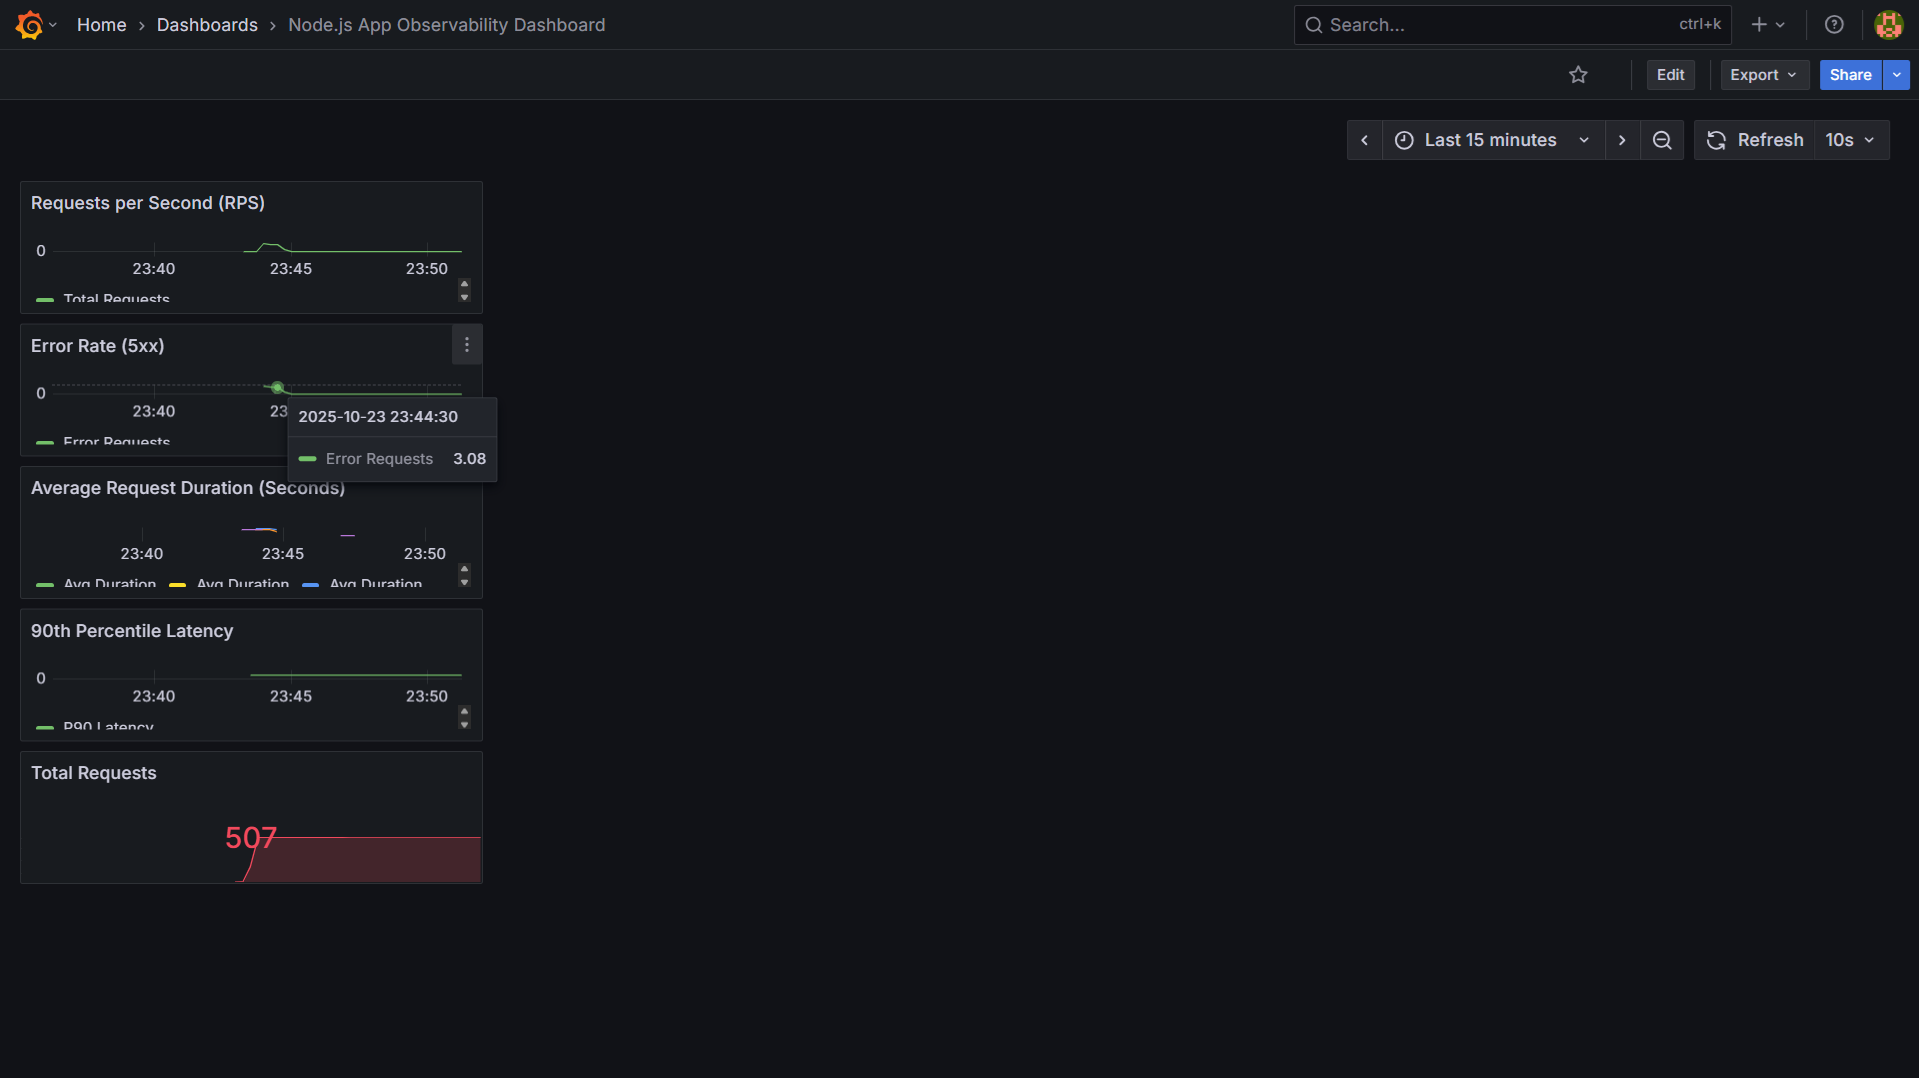
Task: Toggle yellow Avg Duration legend series
Action: [x=242, y=583]
